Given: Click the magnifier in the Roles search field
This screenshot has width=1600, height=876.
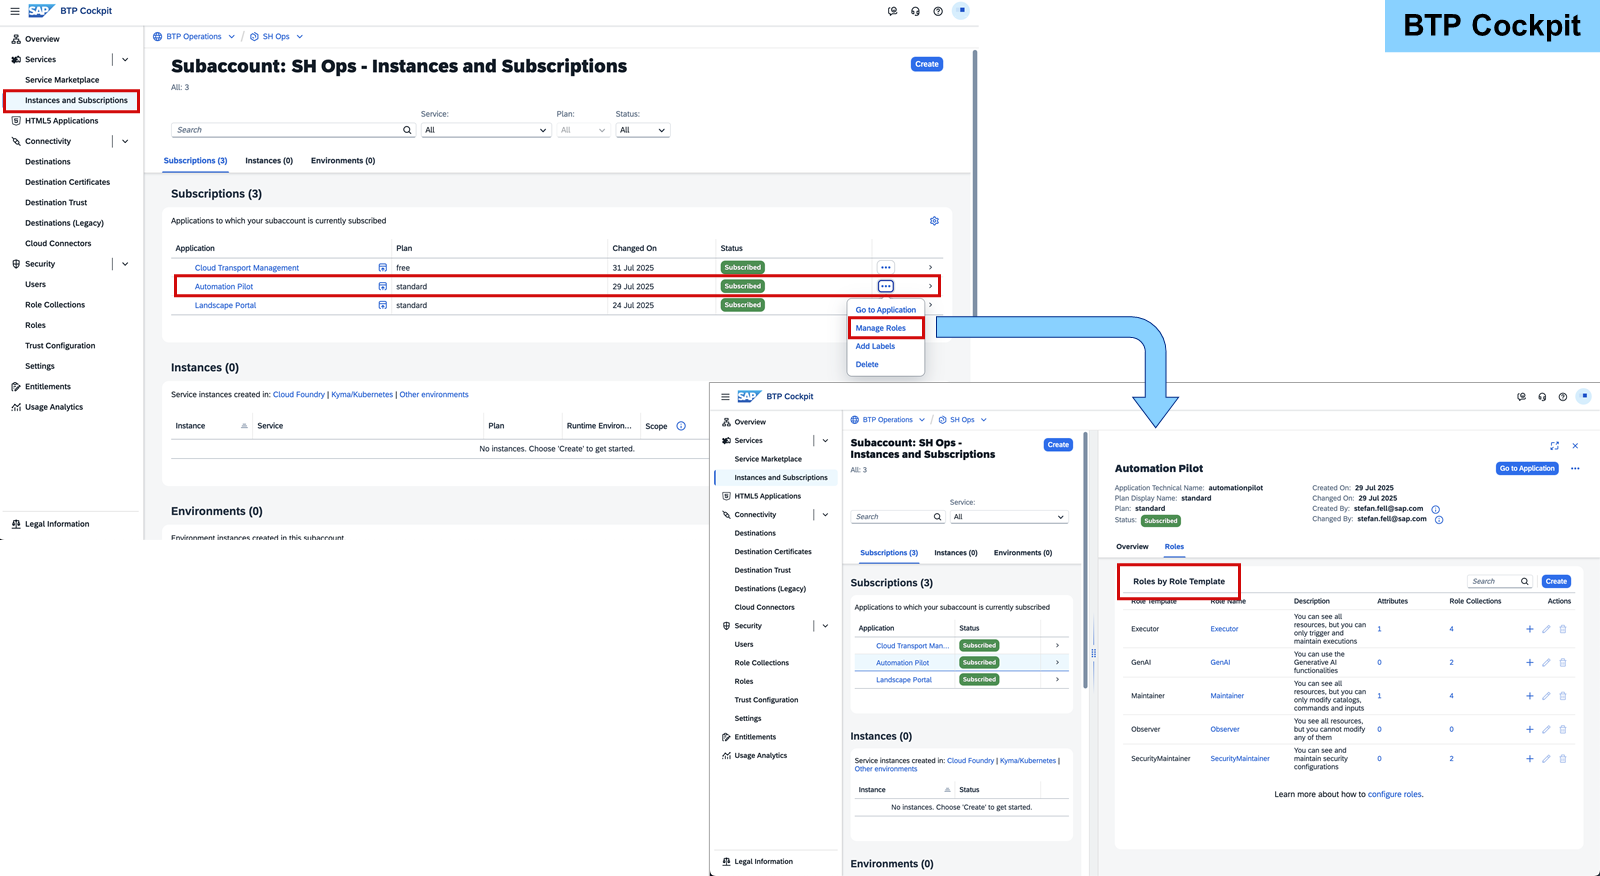Looking at the screenshot, I should pyautogui.click(x=1525, y=581).
